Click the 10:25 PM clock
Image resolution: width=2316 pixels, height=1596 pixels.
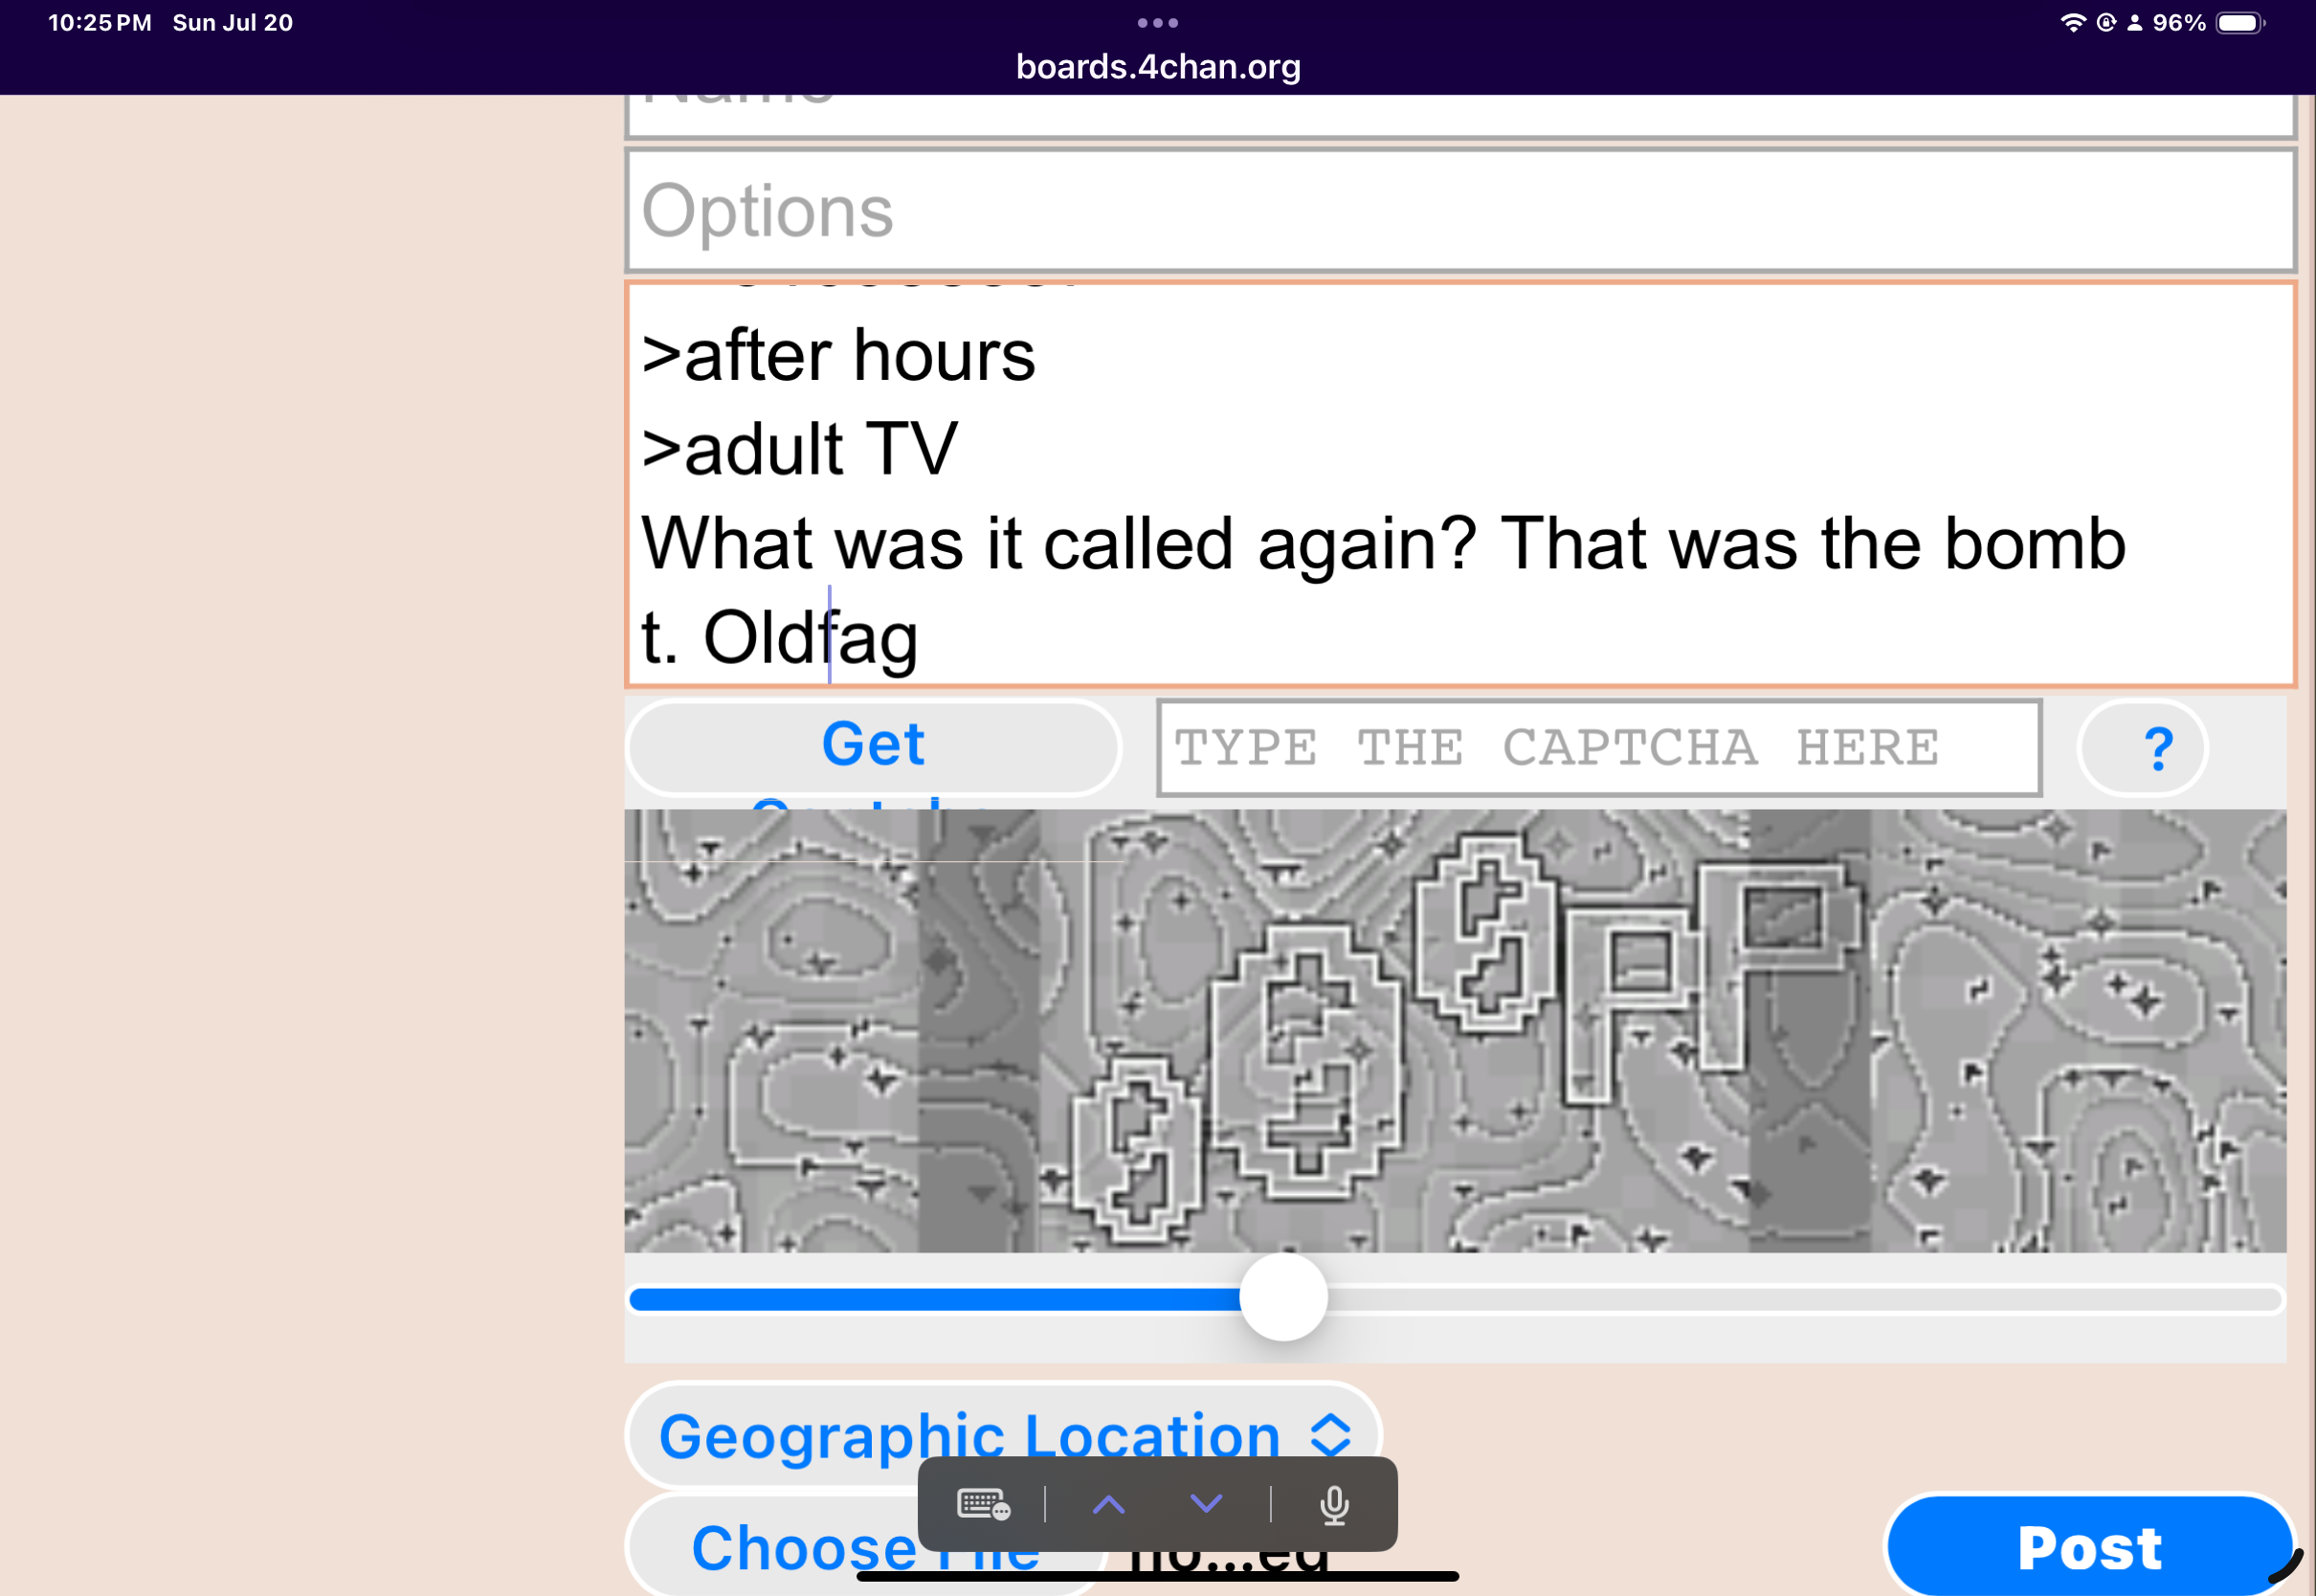(x=100, y=23)
